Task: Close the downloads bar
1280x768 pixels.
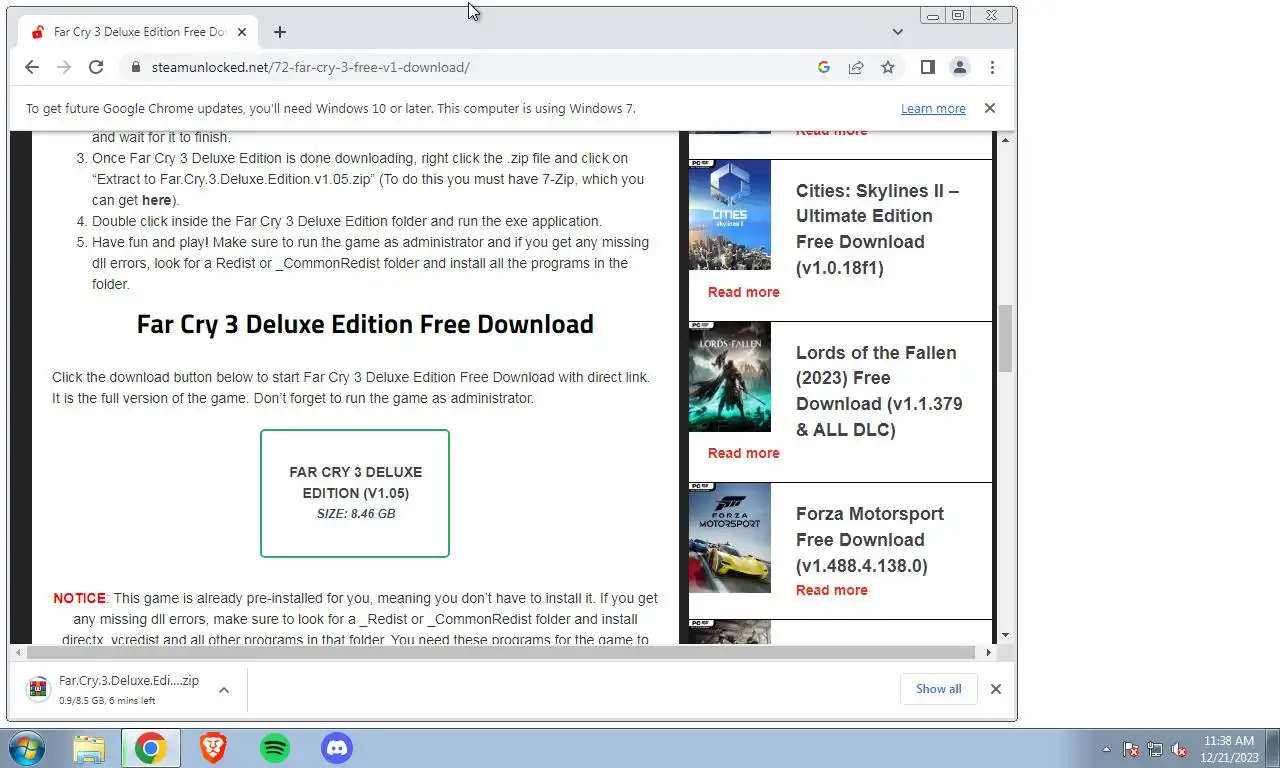Action: tap(996, 689)
